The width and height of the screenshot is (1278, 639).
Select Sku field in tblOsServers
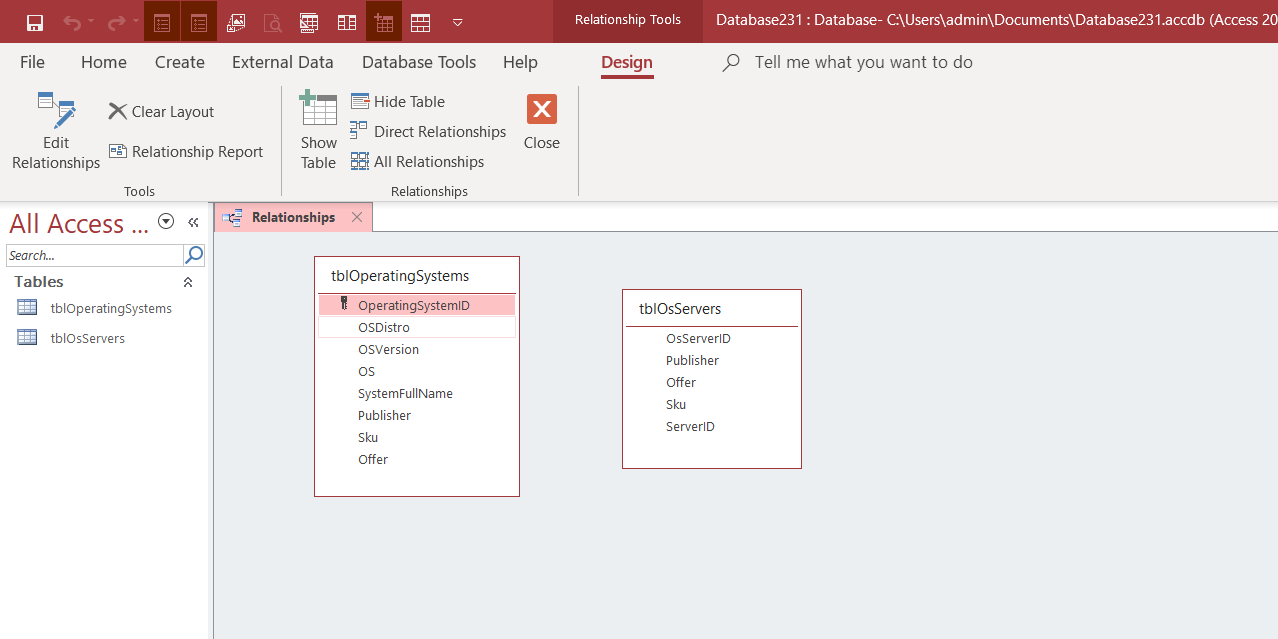point(712,404)
